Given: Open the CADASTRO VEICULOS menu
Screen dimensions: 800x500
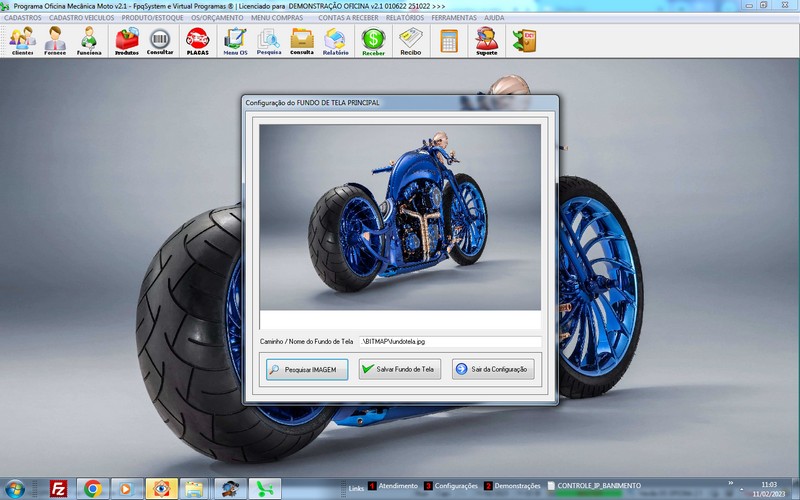Looking at the screenshot, I should (82, 17).
